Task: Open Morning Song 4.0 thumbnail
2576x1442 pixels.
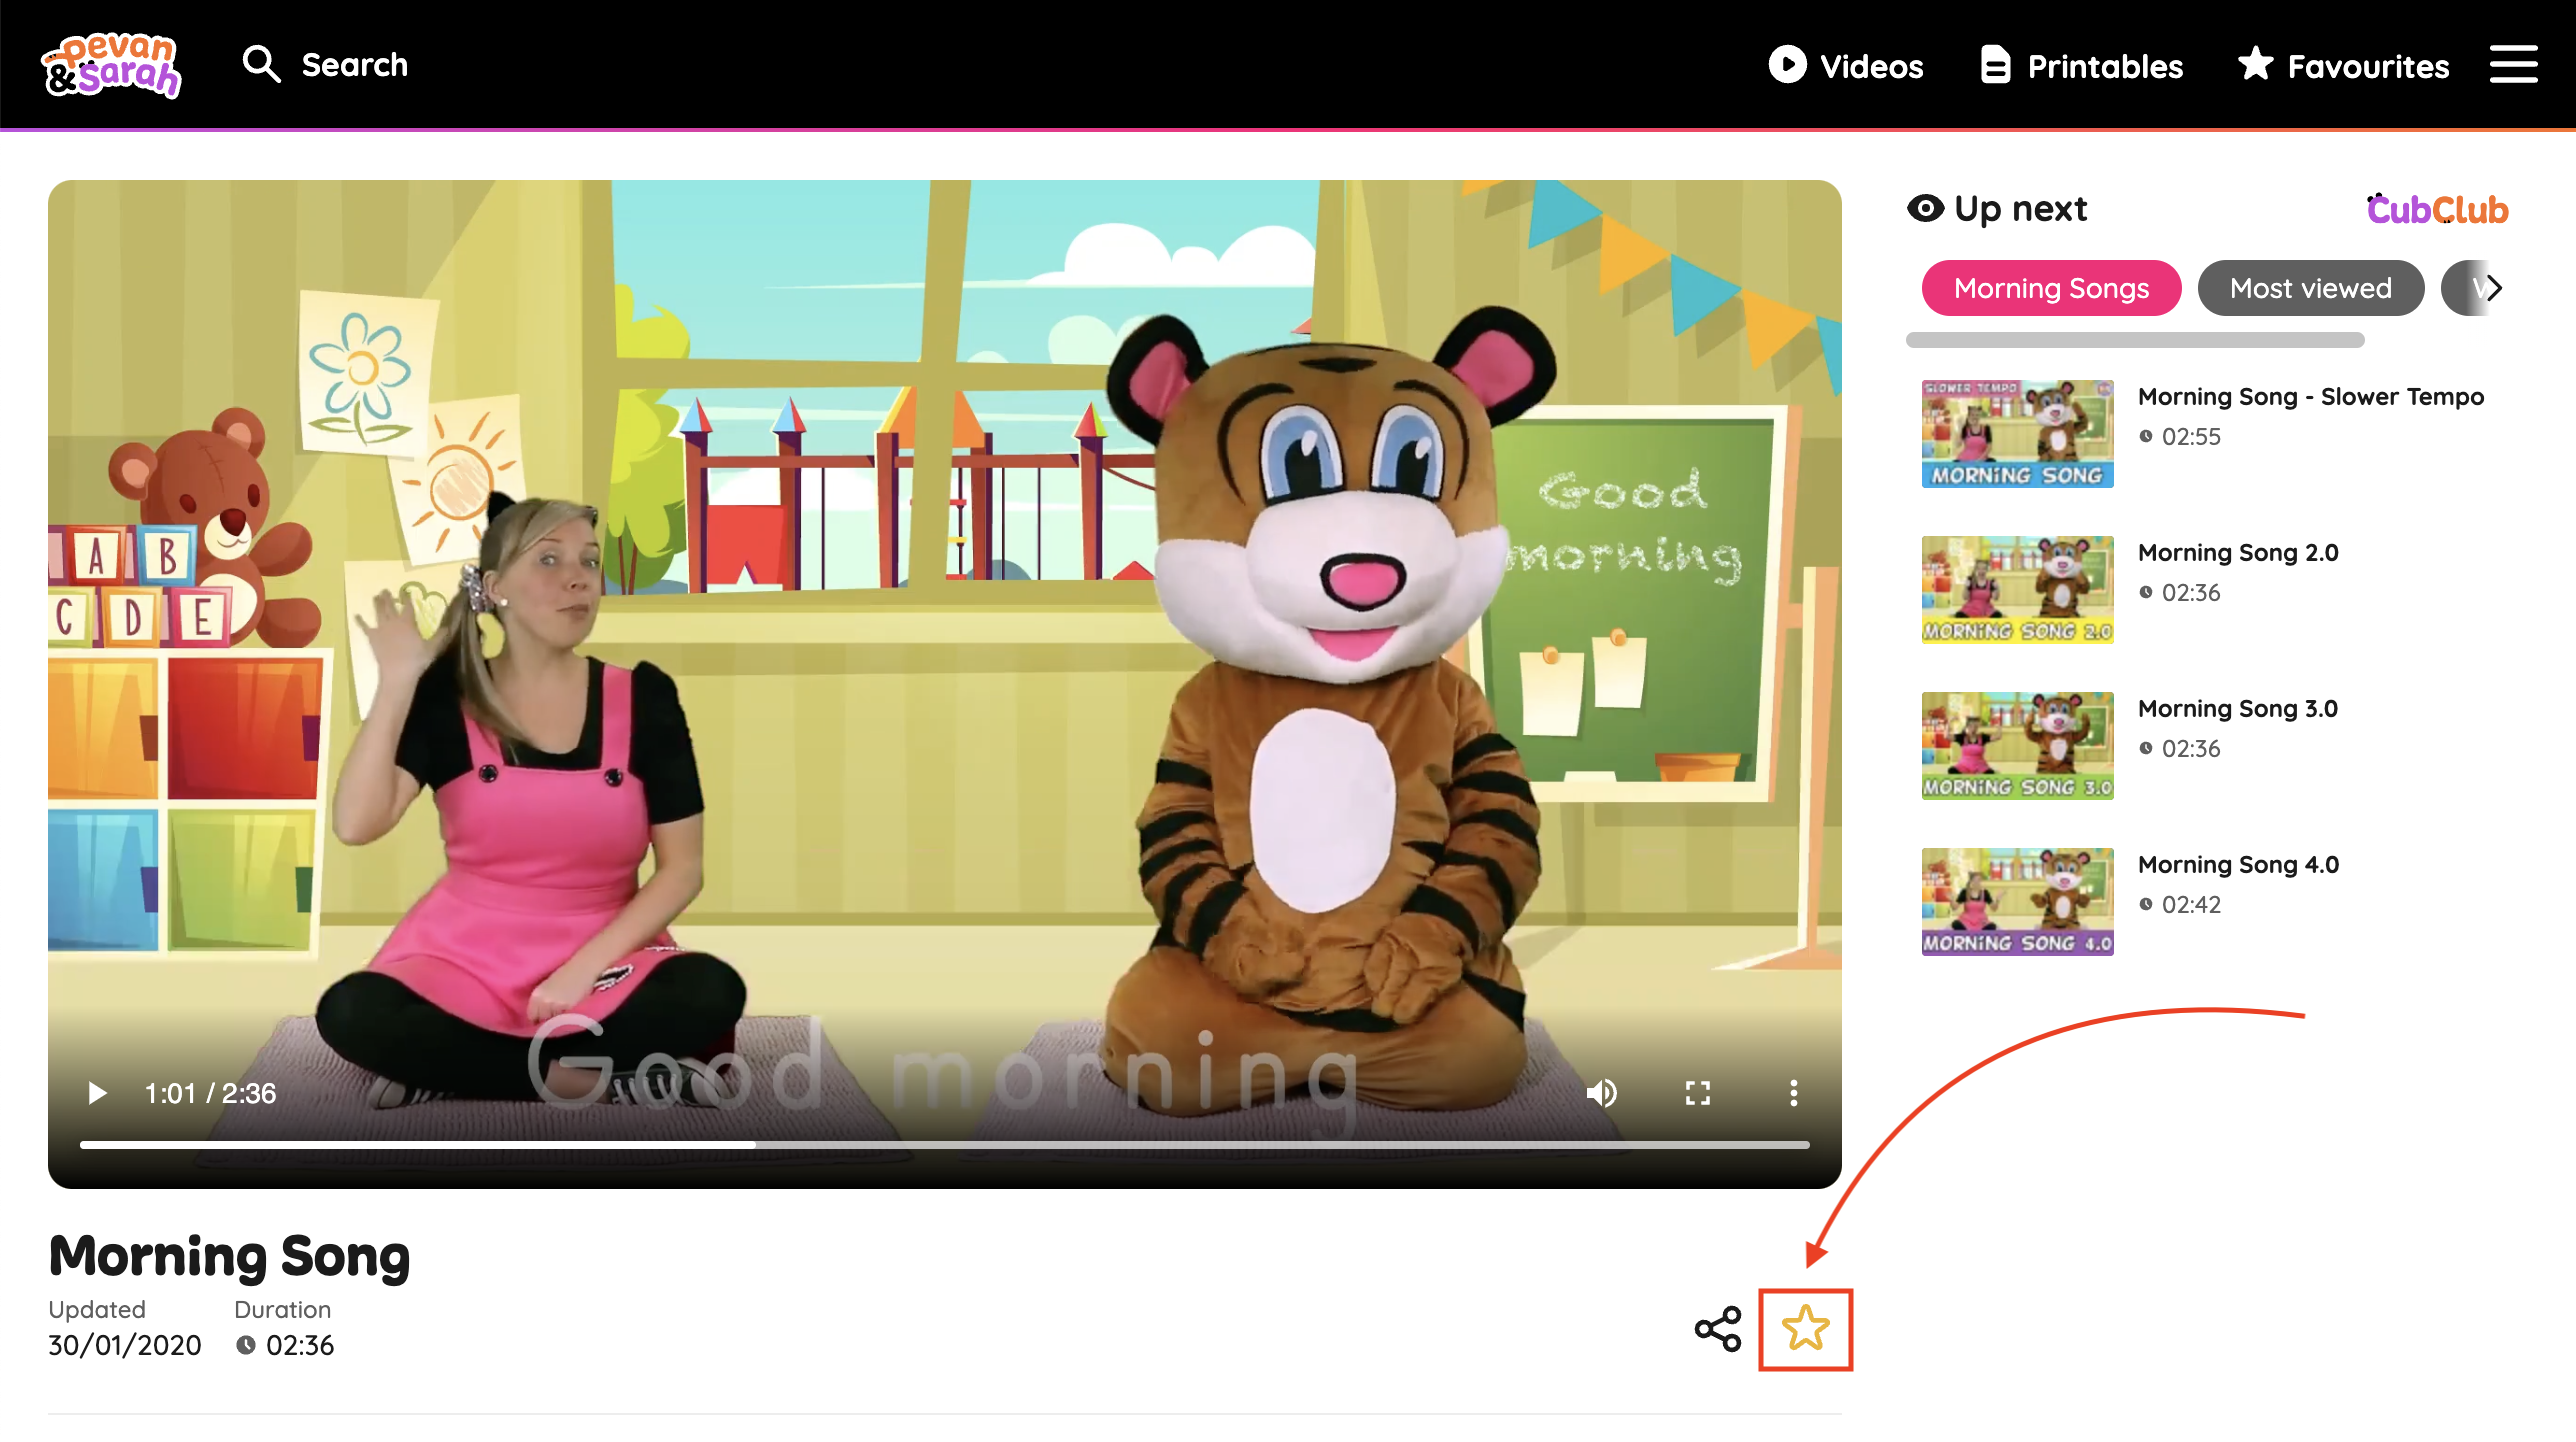Action: pyautogui.click(x=2017, y=902)
